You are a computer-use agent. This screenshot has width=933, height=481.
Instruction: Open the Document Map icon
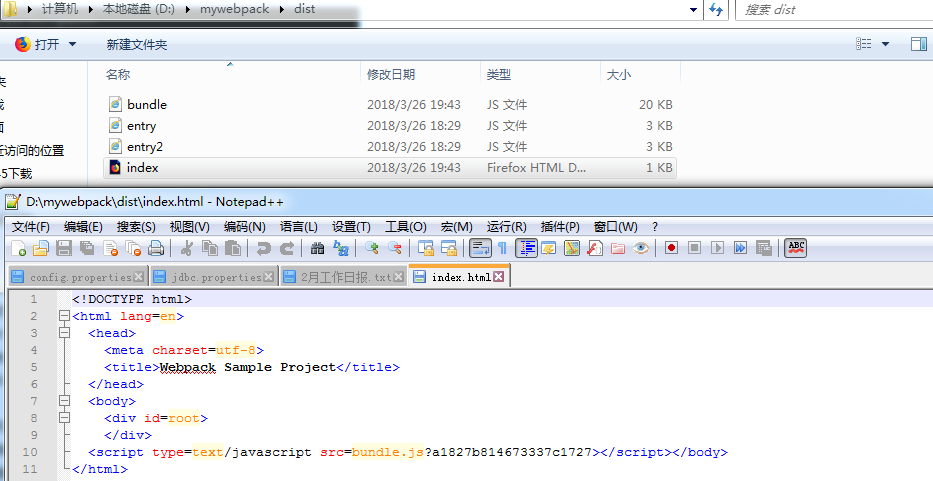tap(572, 248)
